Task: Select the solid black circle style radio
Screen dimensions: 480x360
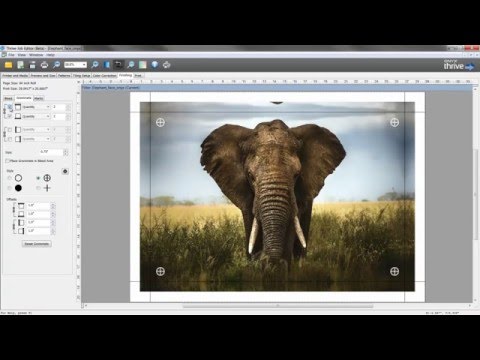Action: 9,188
